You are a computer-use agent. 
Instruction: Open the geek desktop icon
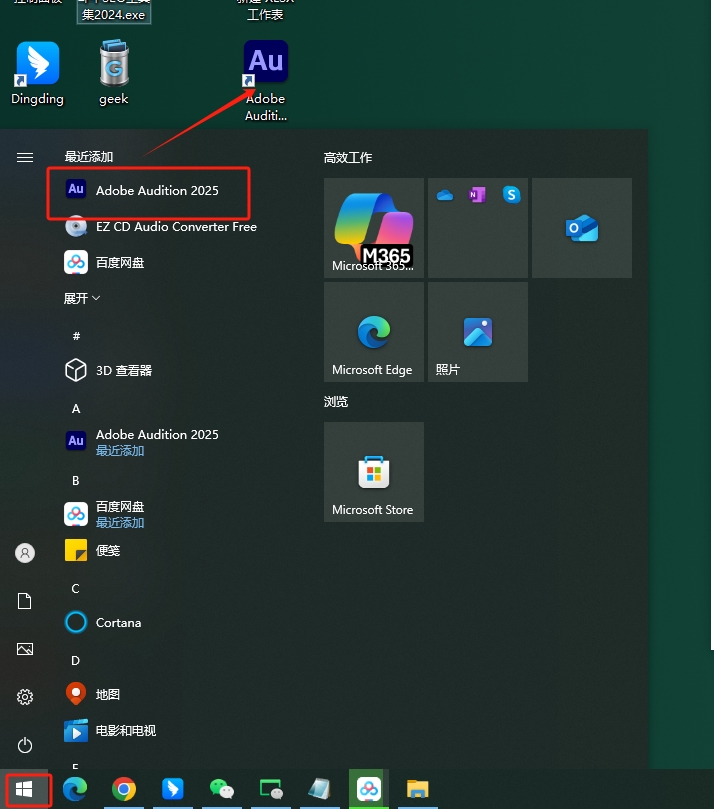pyautogui.click(x=113, y=73)
